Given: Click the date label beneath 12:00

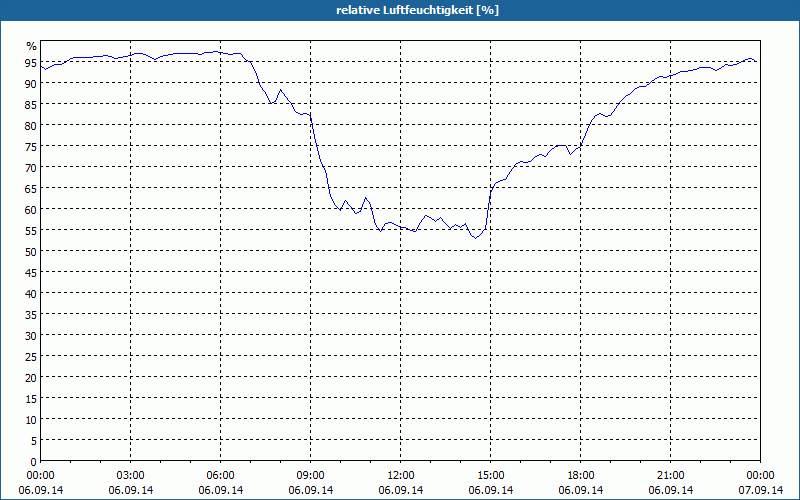Looking at the screenshot, I should click(401, 490).
